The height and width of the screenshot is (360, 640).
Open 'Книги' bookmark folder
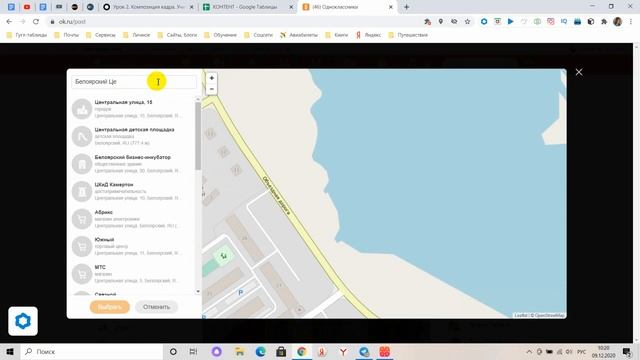[x=337, y=35]
